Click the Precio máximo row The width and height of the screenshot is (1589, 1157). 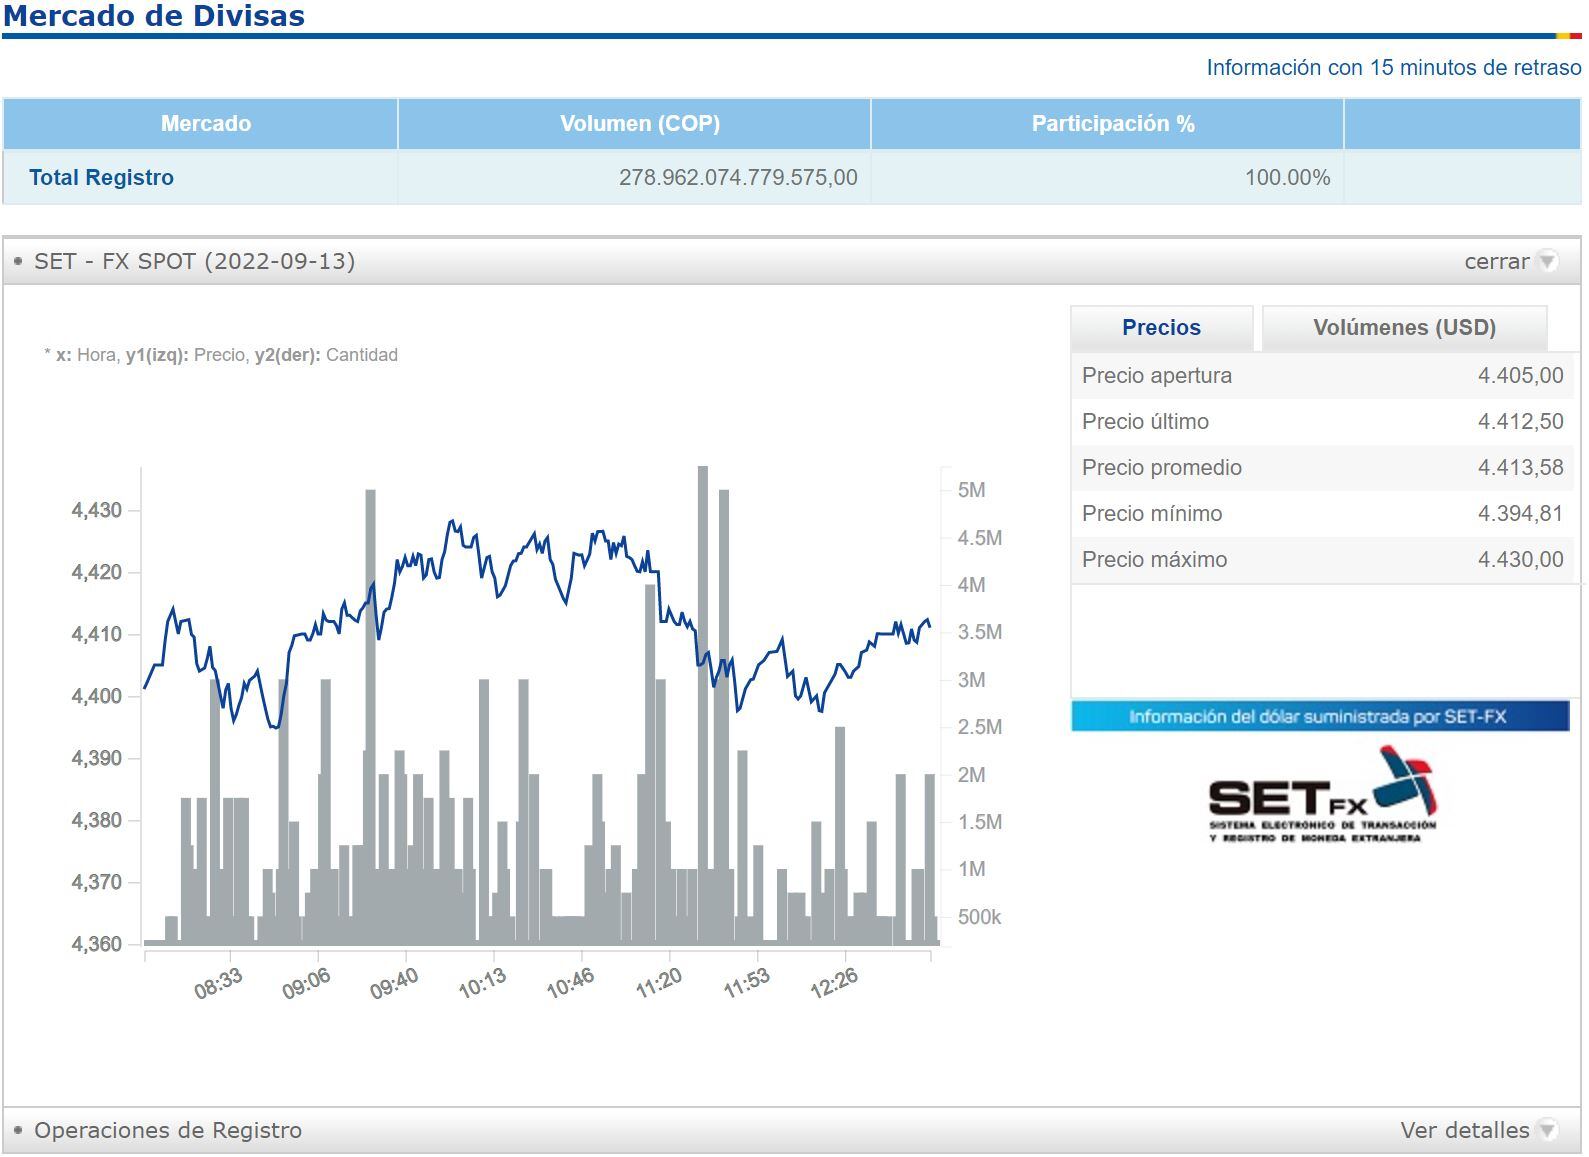1321,560
